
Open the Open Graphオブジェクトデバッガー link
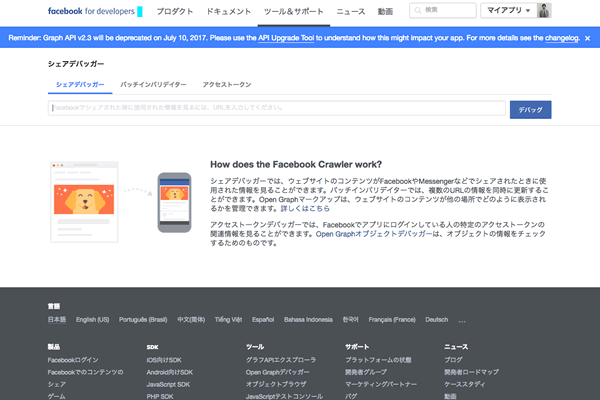pyautogui.click(x=373, y=234)
